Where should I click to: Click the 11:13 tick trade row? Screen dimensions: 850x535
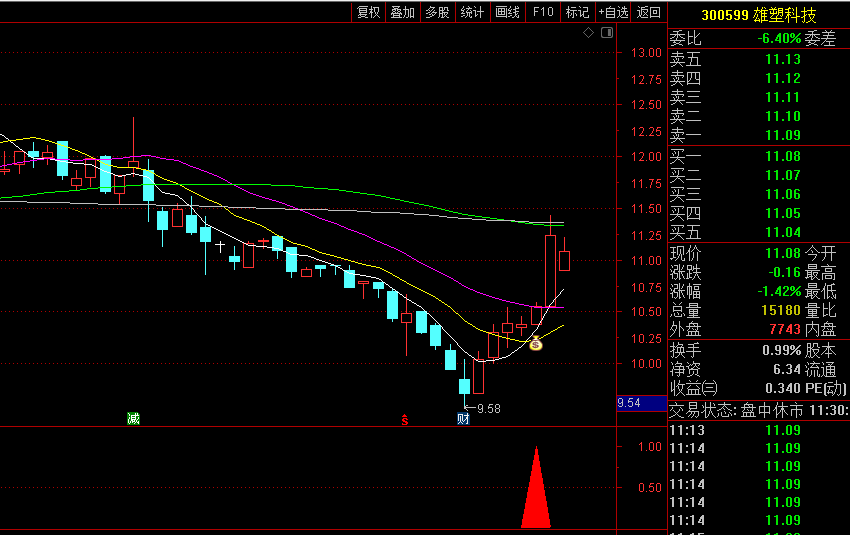(758, 430)
